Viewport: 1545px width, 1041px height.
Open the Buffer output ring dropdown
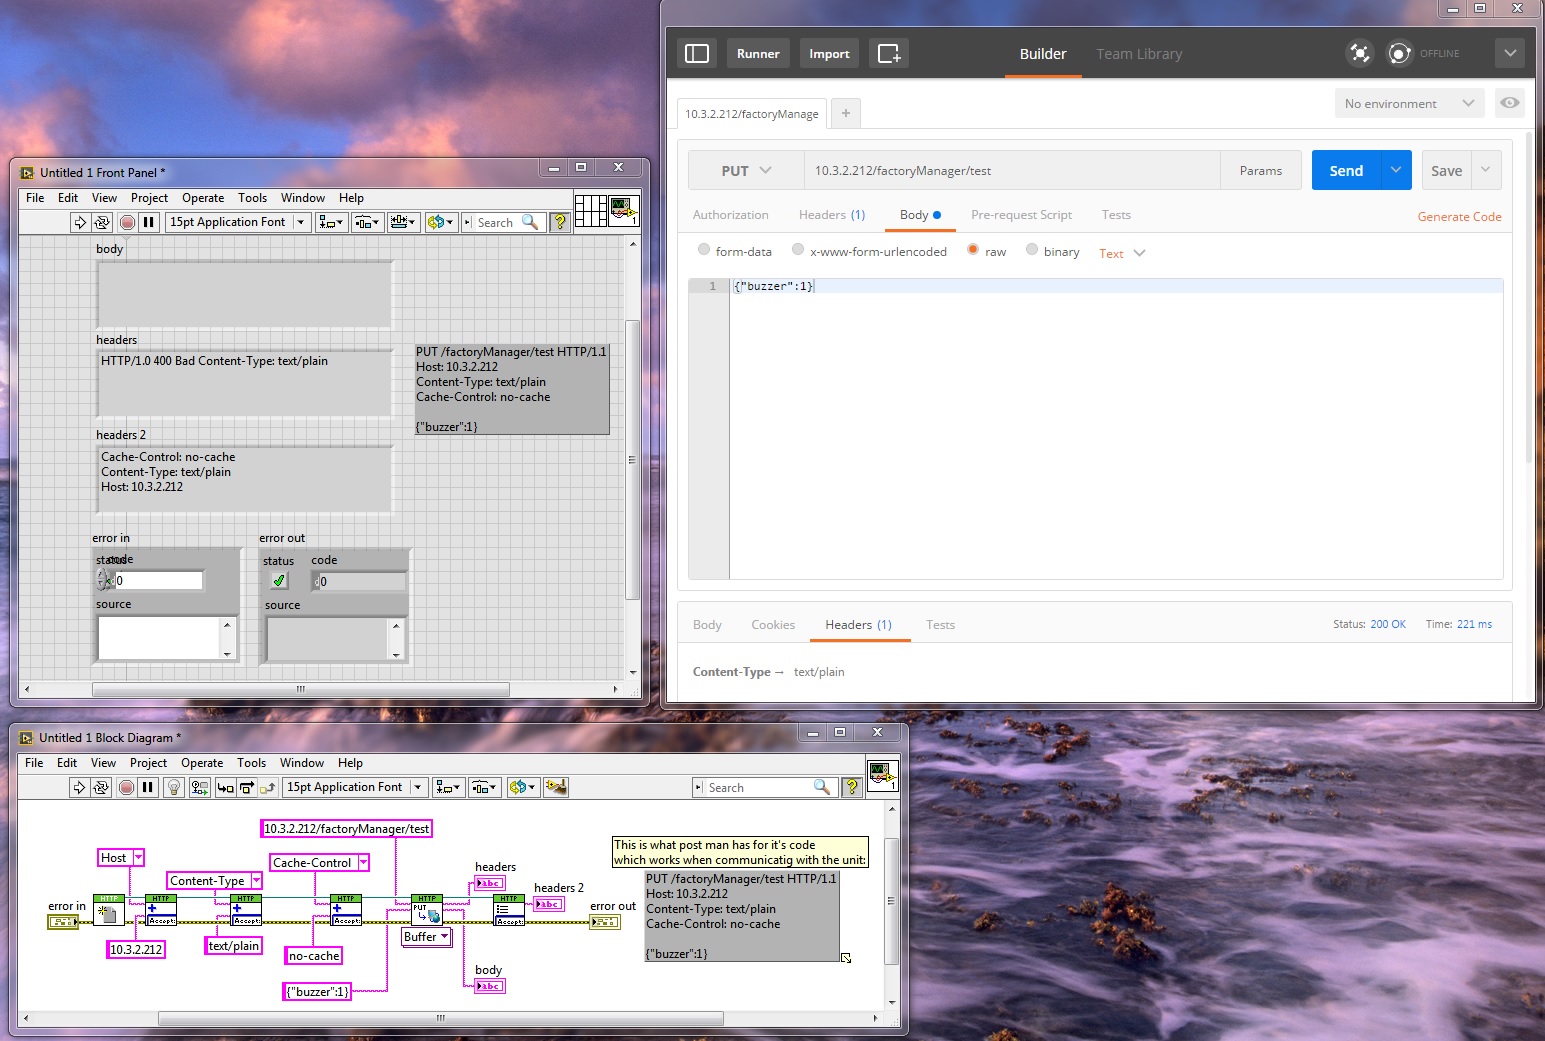pos(444,937)
